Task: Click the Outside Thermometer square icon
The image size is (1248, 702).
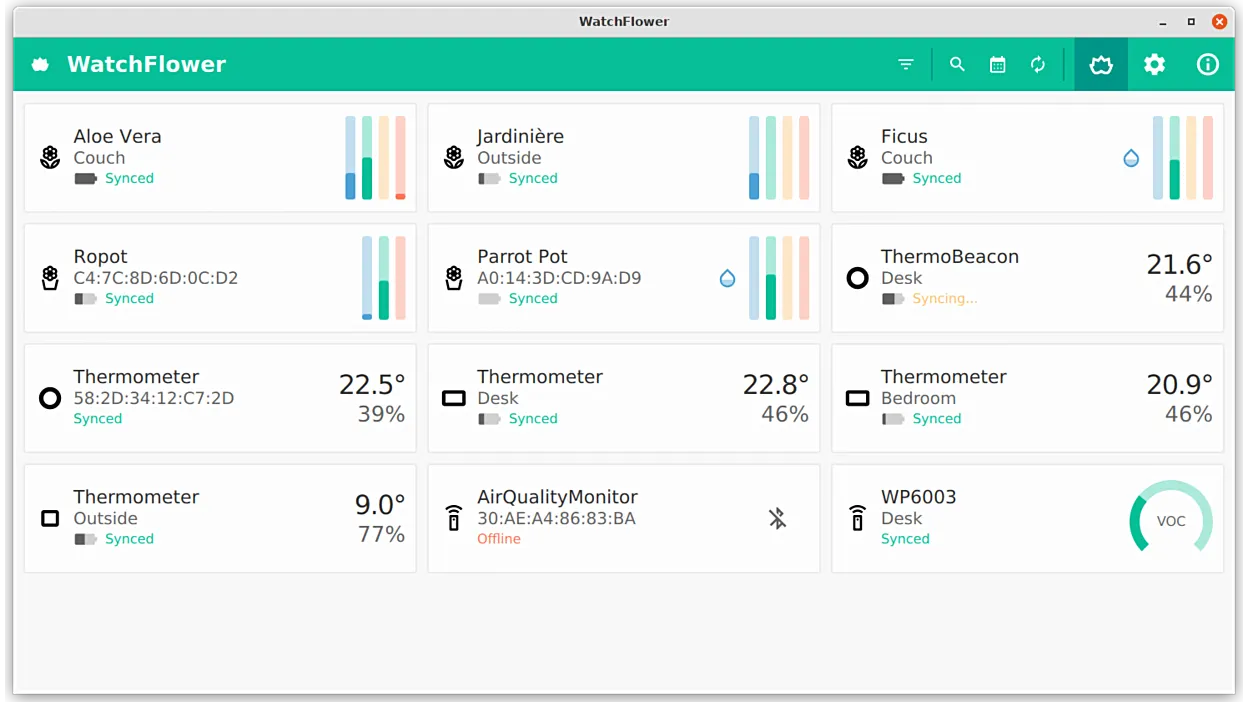Action: click(50, 518)
